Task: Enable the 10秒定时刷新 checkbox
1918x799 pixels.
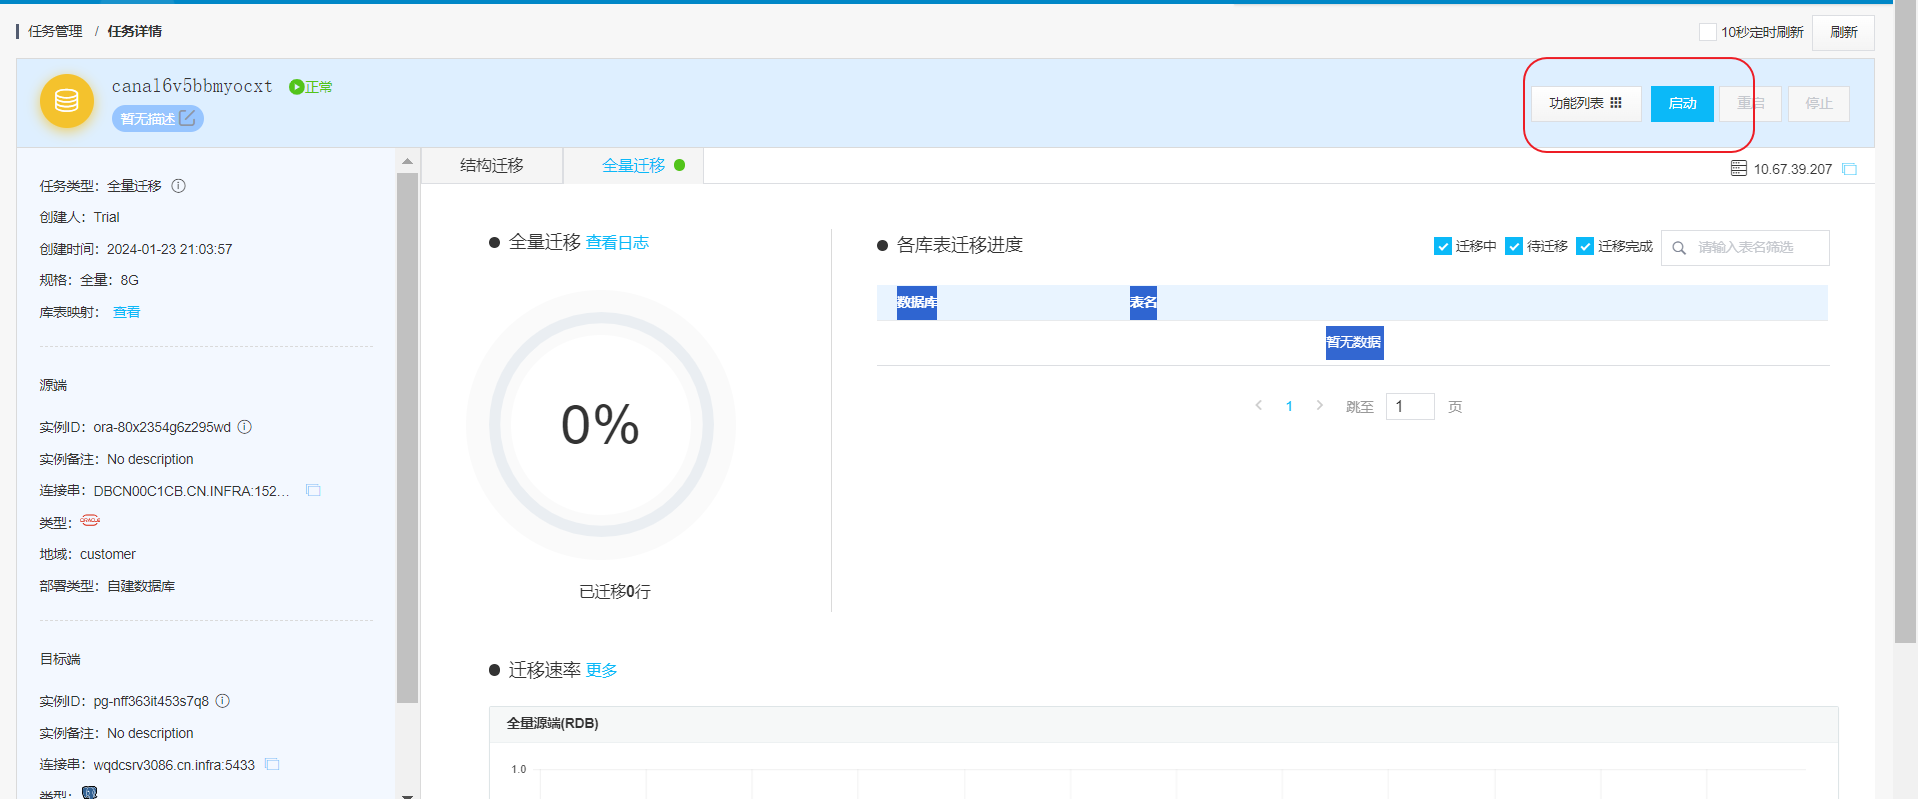Action: 1708,32
